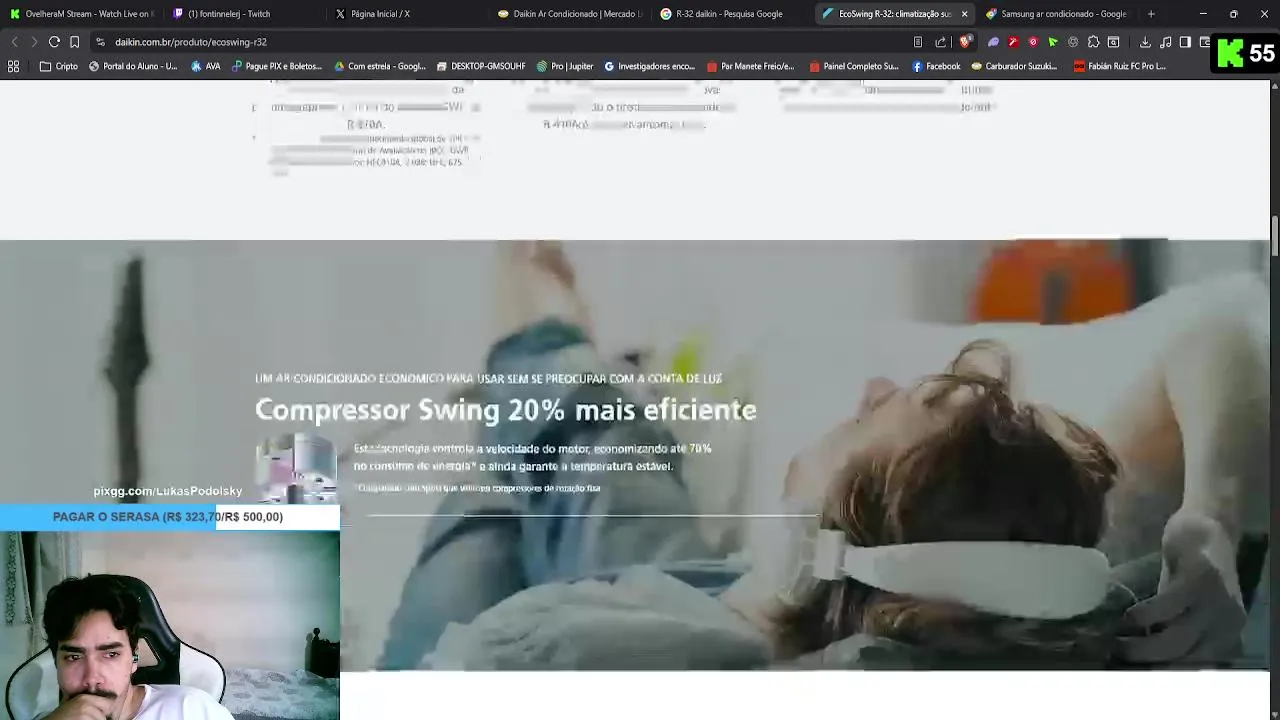The image size is (1280, 720).
Task: Open DESKTOP-GMSOUHF bookmark
Action: tap(481, 66)
